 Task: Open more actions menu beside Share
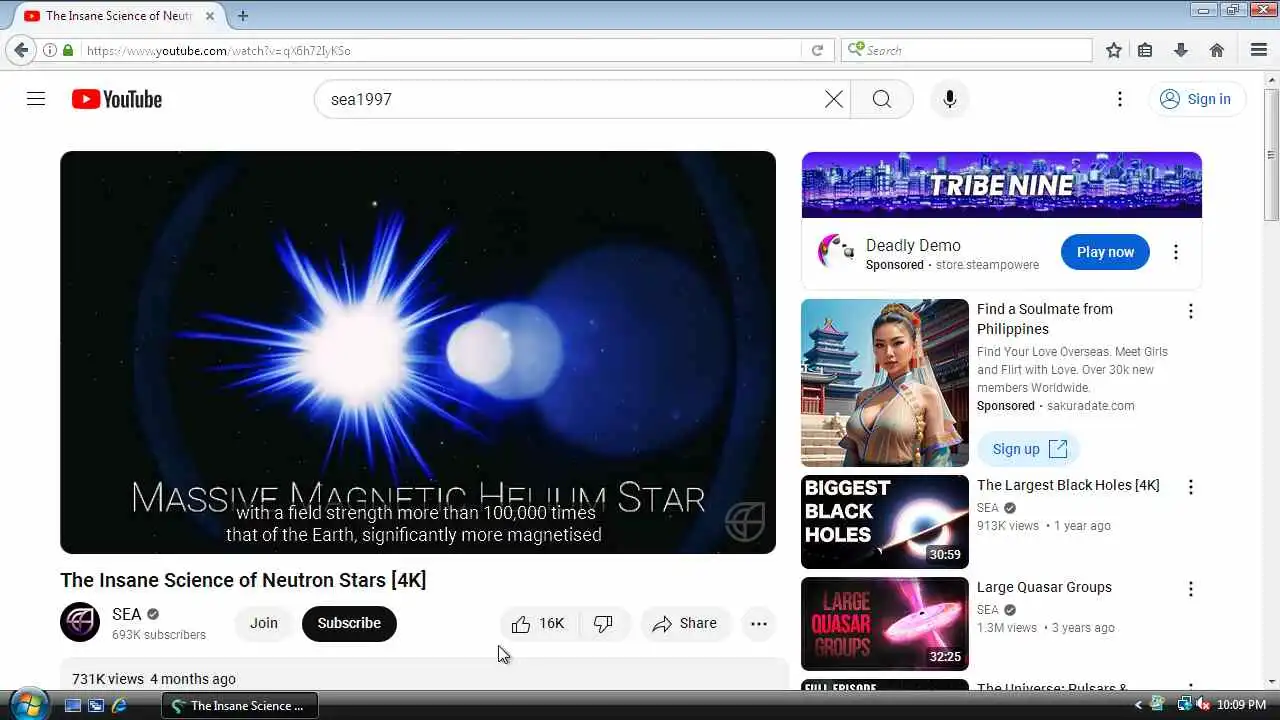[759, 623]
